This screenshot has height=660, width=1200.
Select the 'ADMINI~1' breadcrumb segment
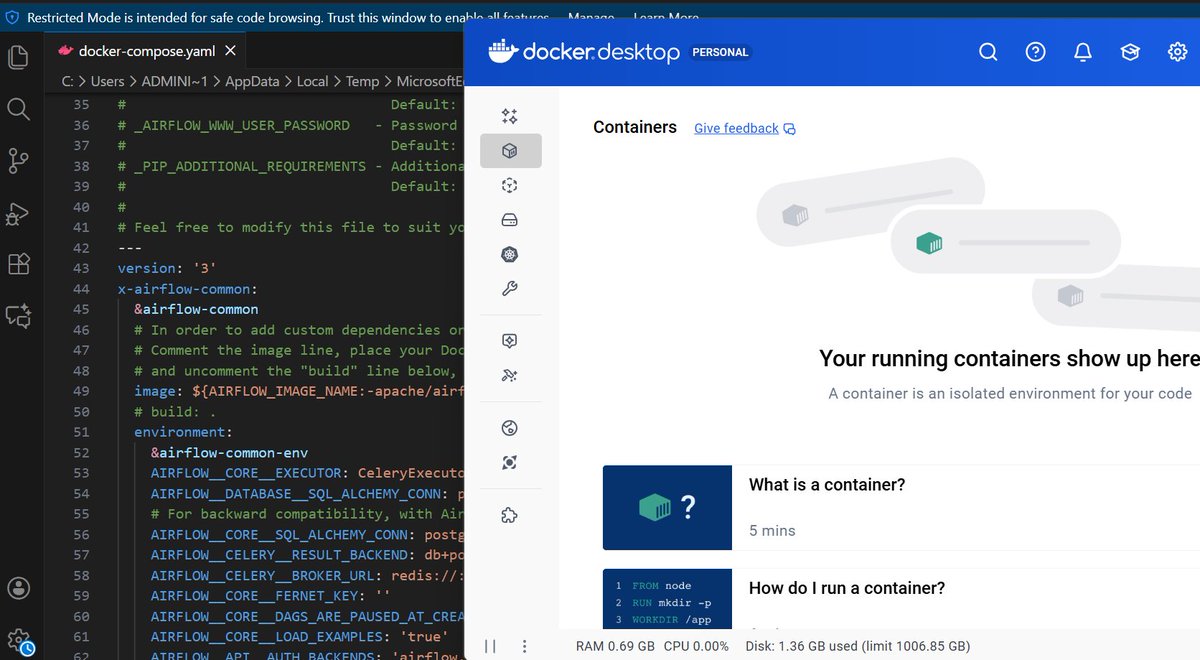[x=173, y=81]
